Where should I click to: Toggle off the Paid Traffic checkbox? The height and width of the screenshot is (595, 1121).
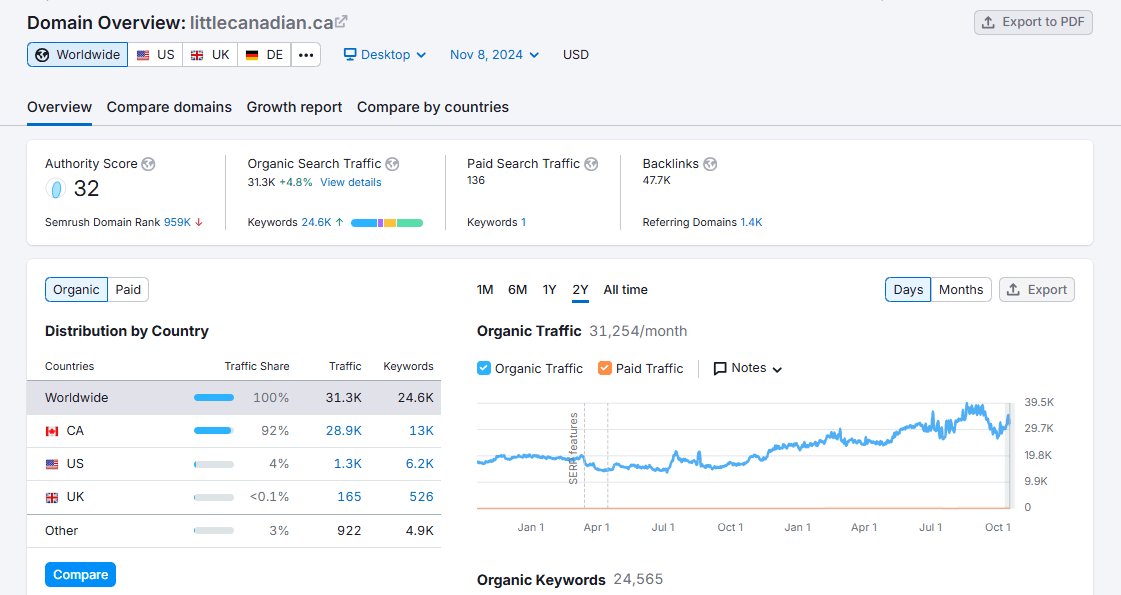point(604,368)
